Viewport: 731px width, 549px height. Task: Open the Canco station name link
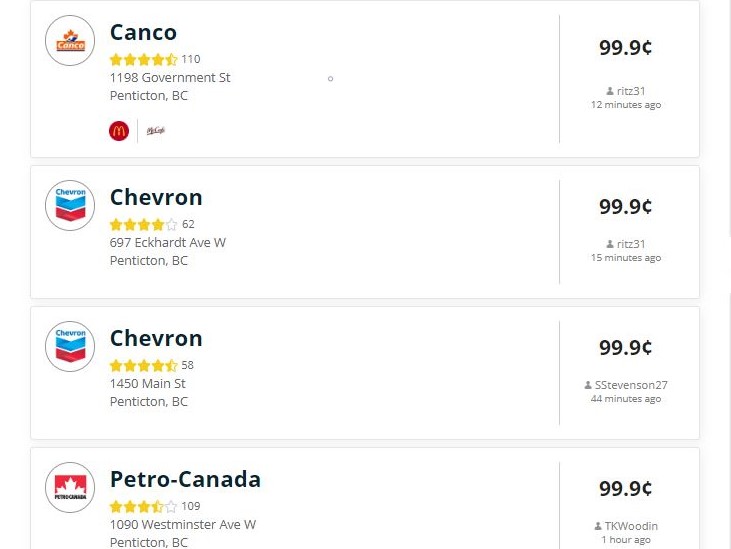click(143, 33)
